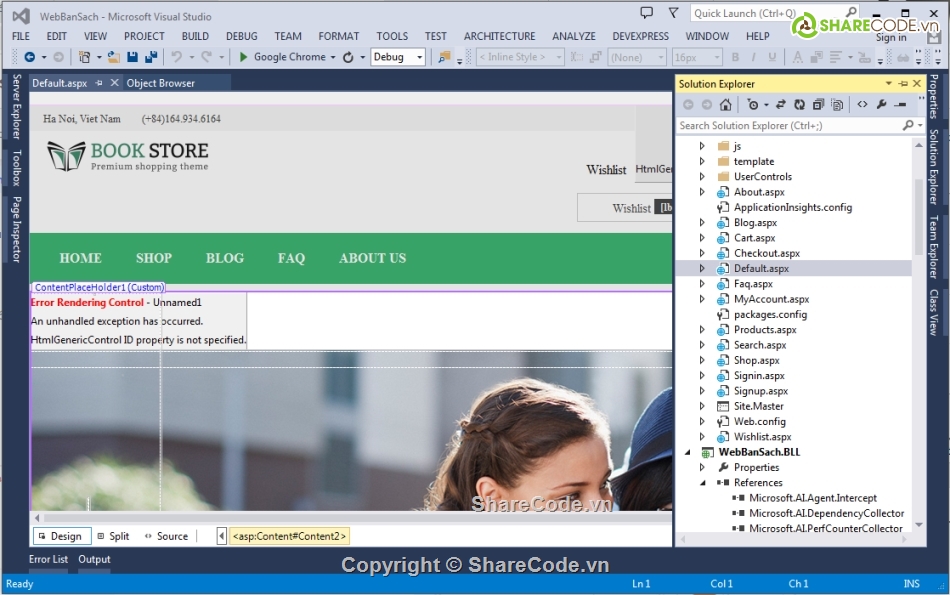Click the asp:Content#Content2 tag breadcrumb
950x595 pixels.
coord(289,536)
